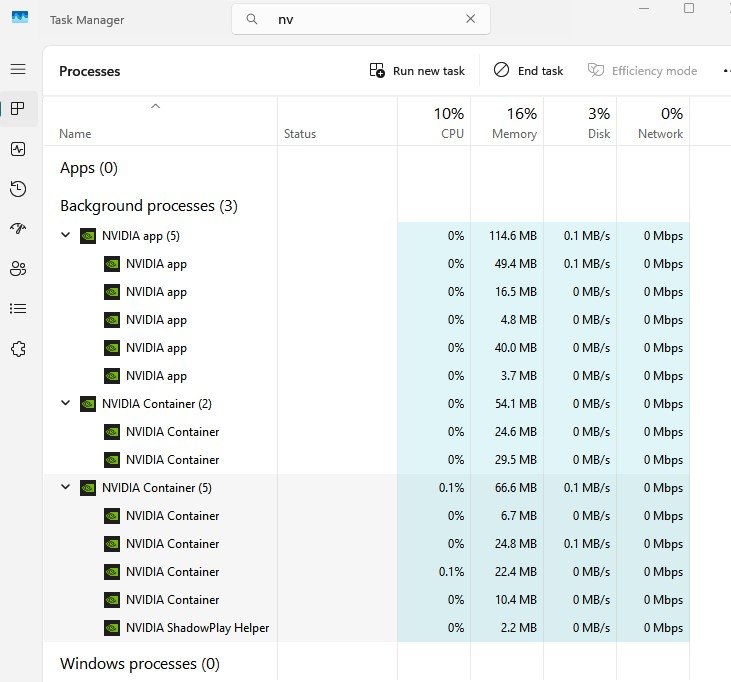The image size is (731, 682).
Task: Sort by the CPU column header
Action: (x=434, y=121)
